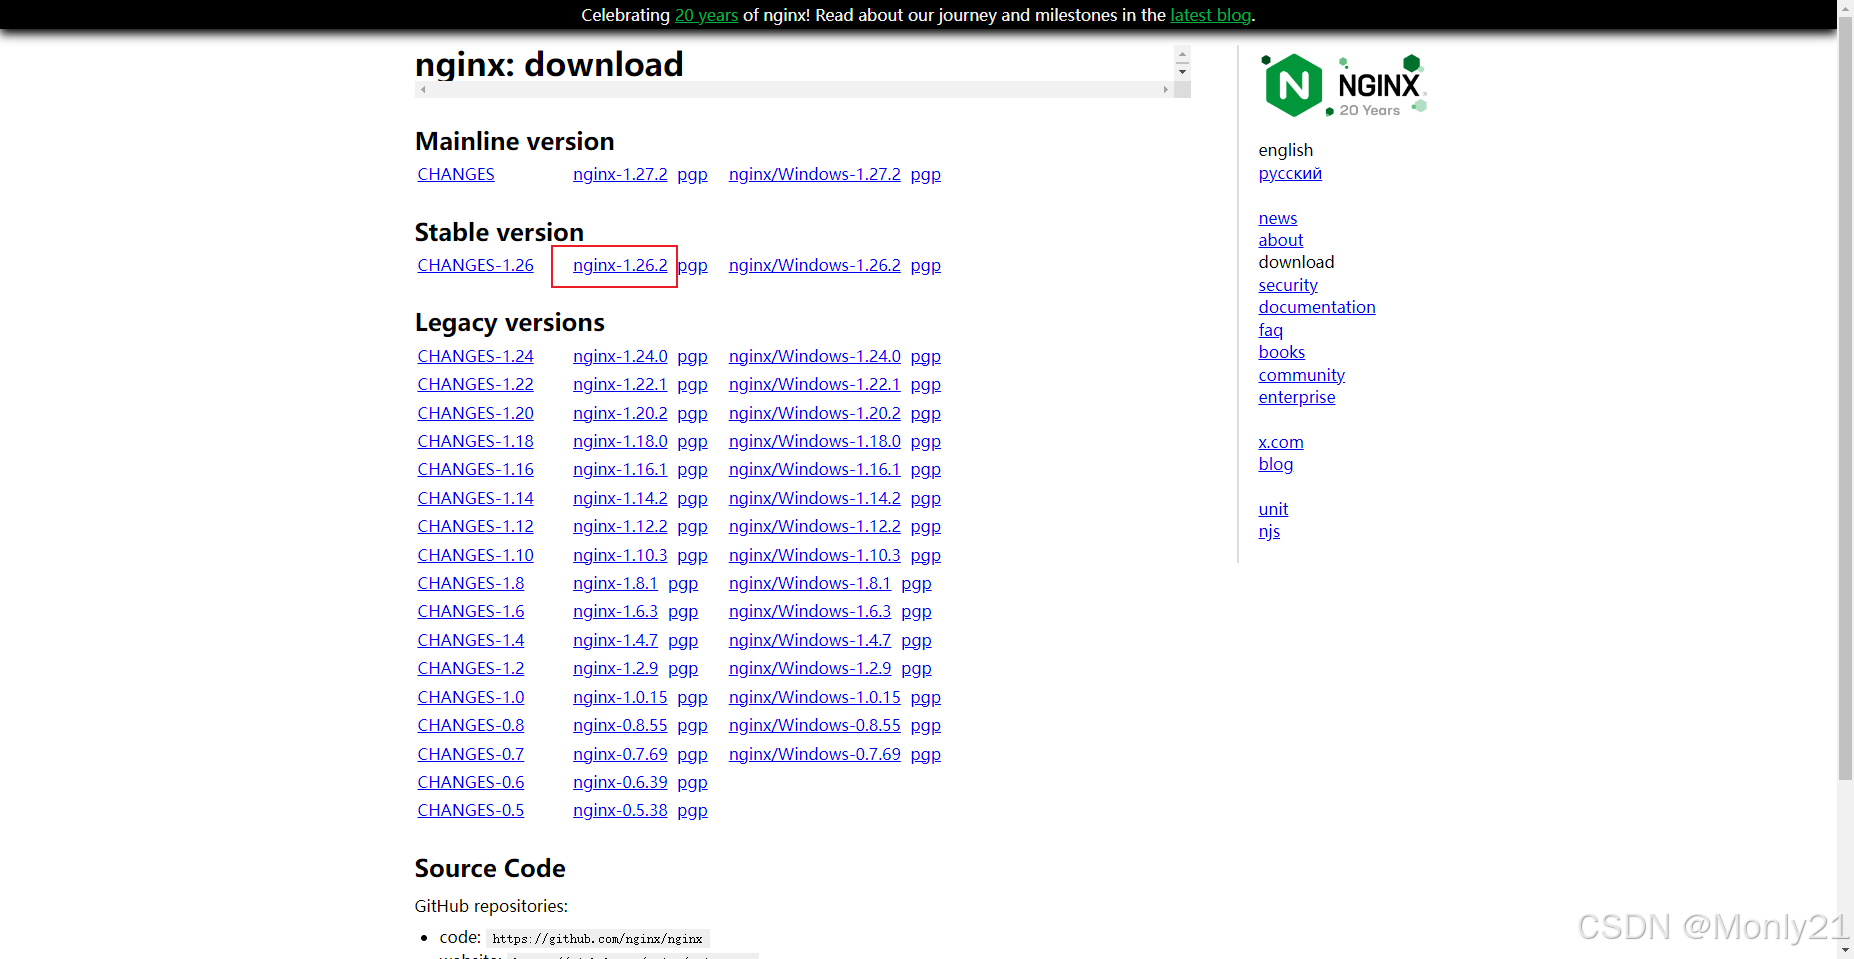Open CHANGES-0.5 link

pos(471,810)
